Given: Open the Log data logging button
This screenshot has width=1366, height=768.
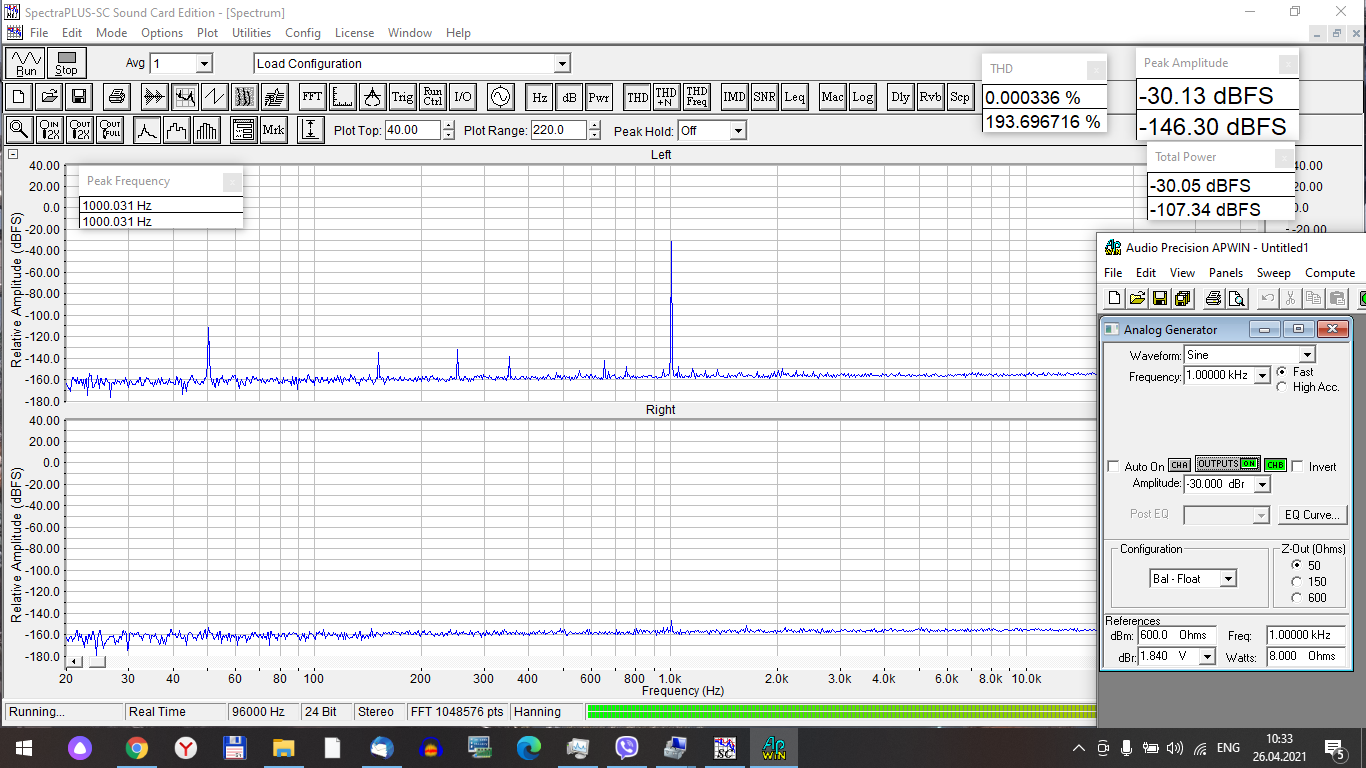Looking at the screenshot, I should pos(862,97).
